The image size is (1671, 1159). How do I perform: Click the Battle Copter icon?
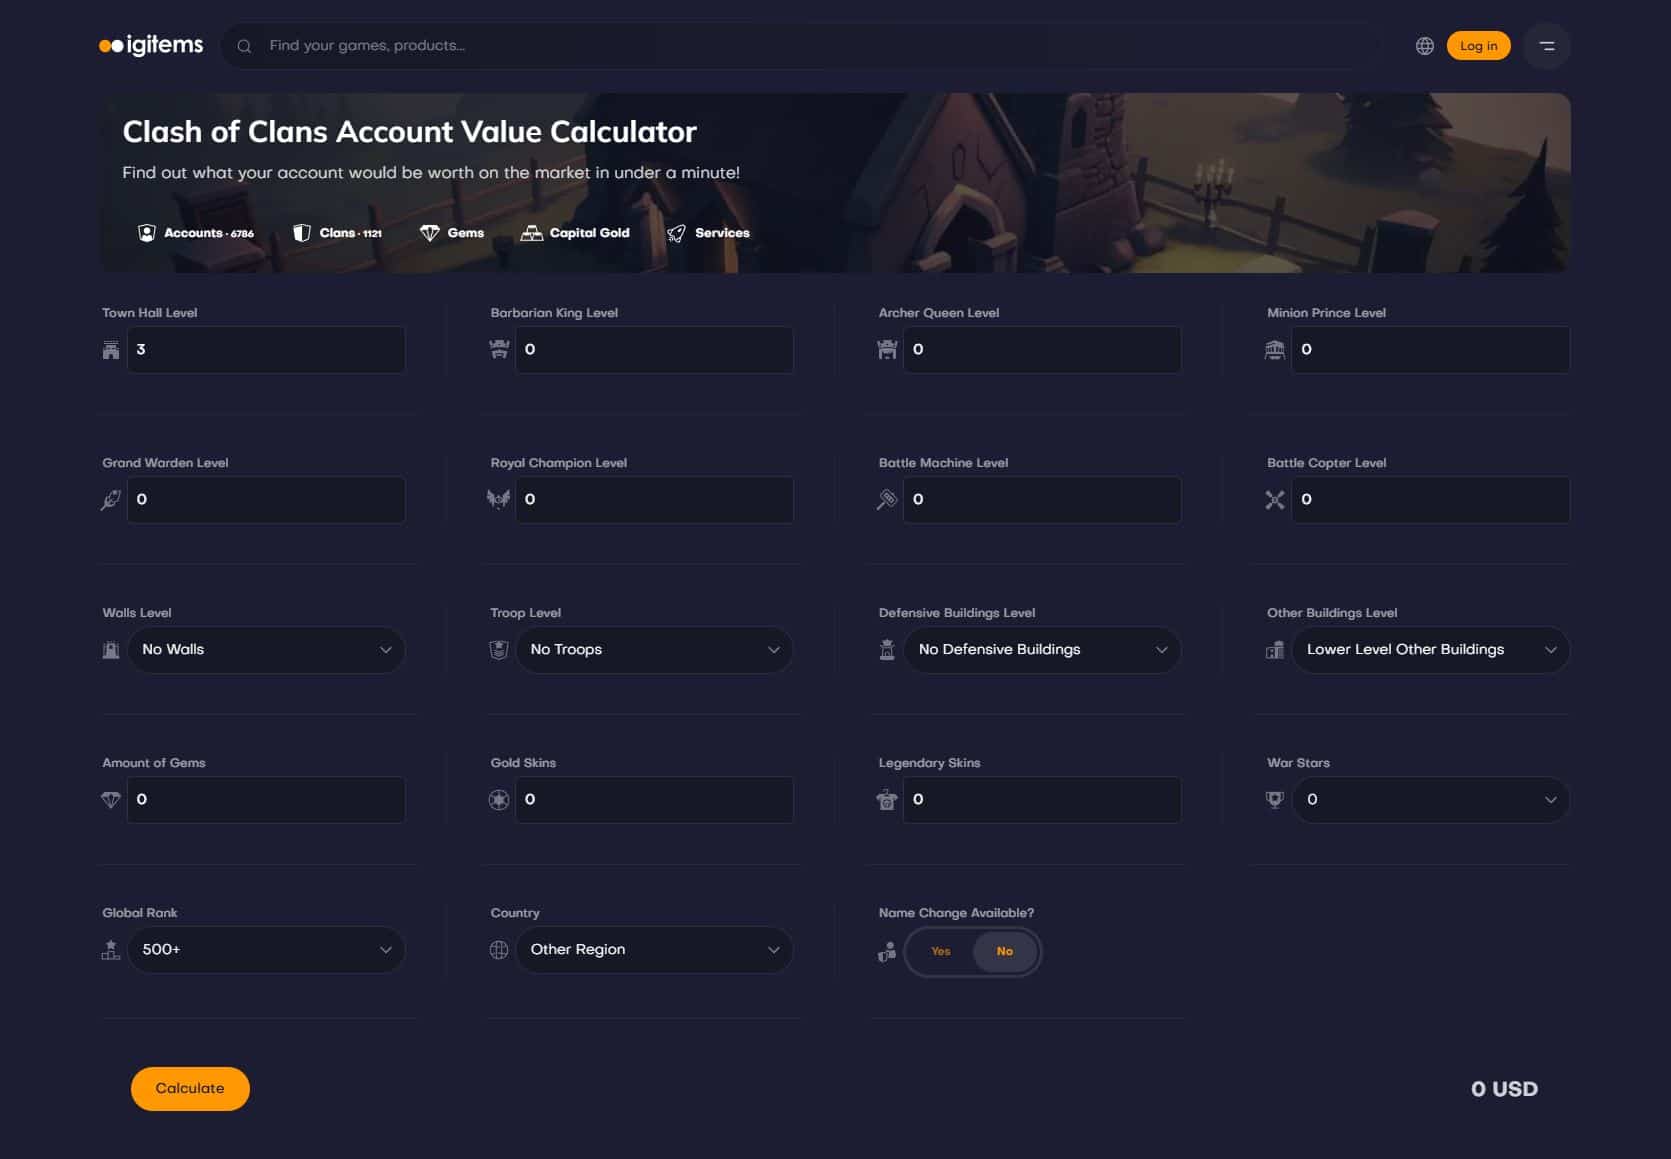point(1275,500)
